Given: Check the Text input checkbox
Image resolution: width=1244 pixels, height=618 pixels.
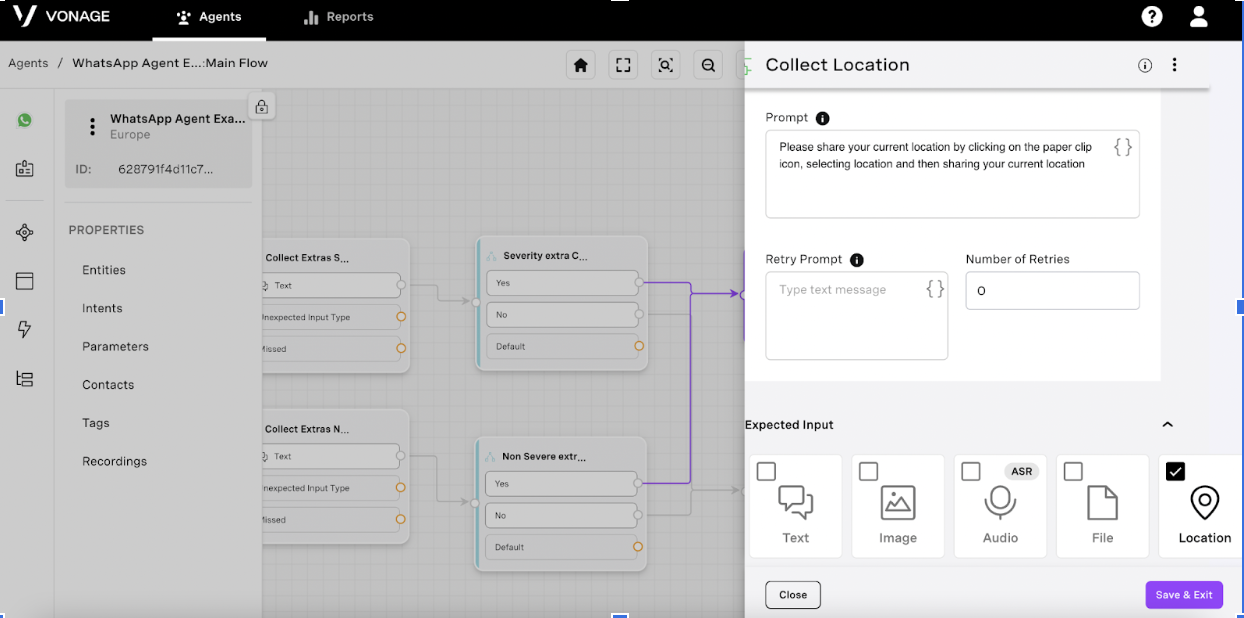Looking at the screenshot, I should click(x=767, y=471).
